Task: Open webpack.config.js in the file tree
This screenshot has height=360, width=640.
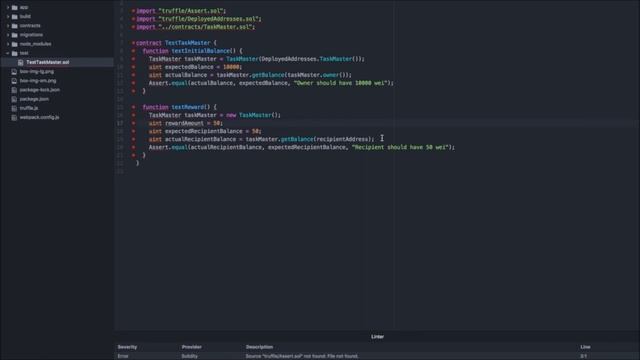Action: click(x=39, y=117)
